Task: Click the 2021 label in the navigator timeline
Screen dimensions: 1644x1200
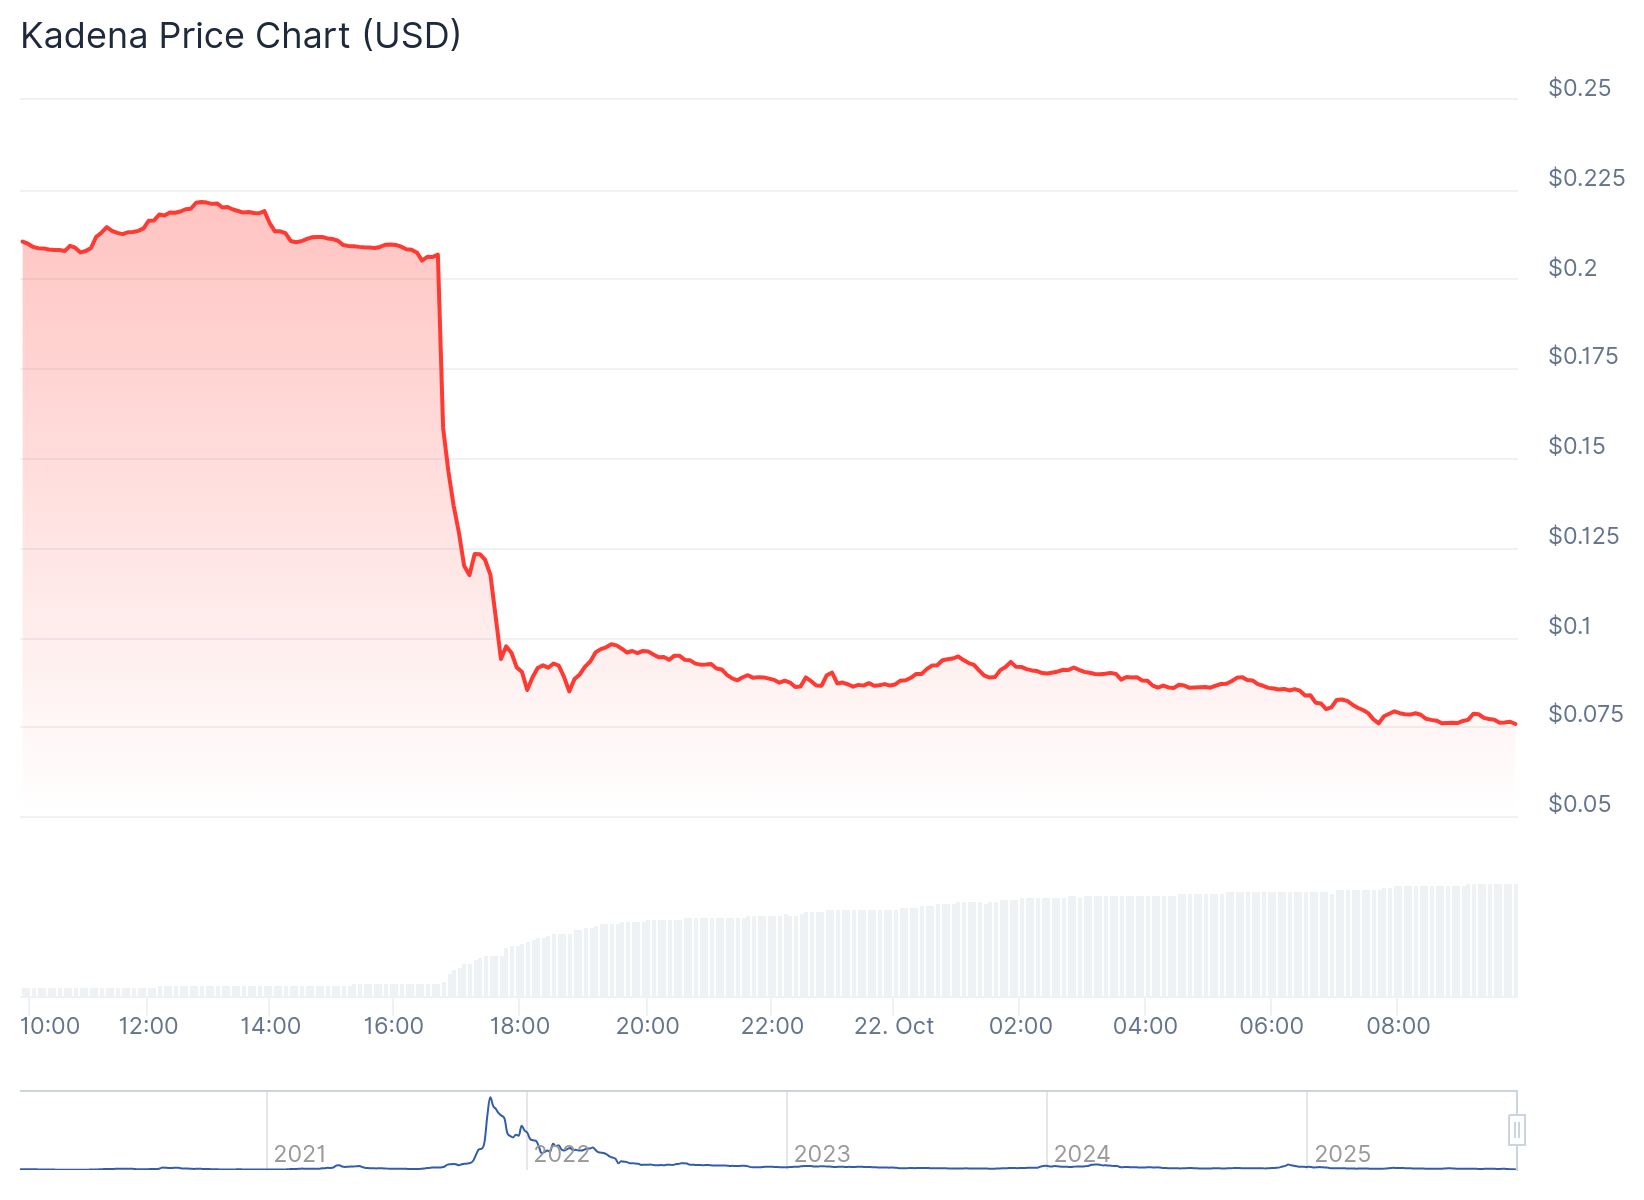Action: coord(300,1154)
